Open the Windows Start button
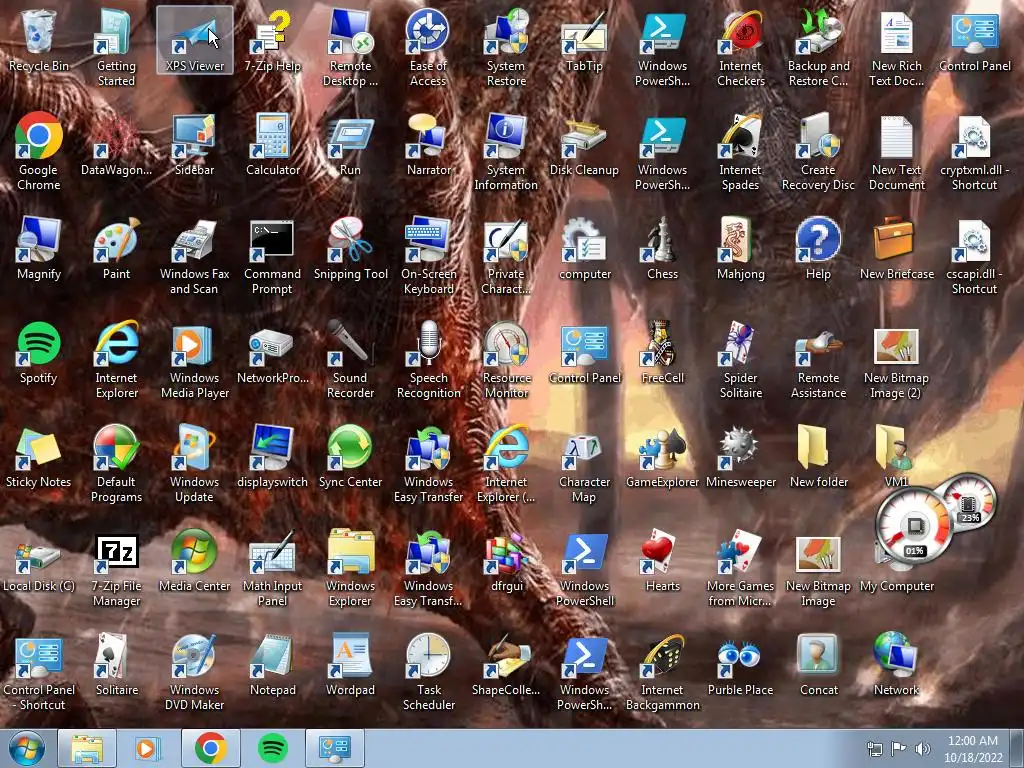Image resolution: width=1024 pixels, height=768 pixels. click(27, 748)
